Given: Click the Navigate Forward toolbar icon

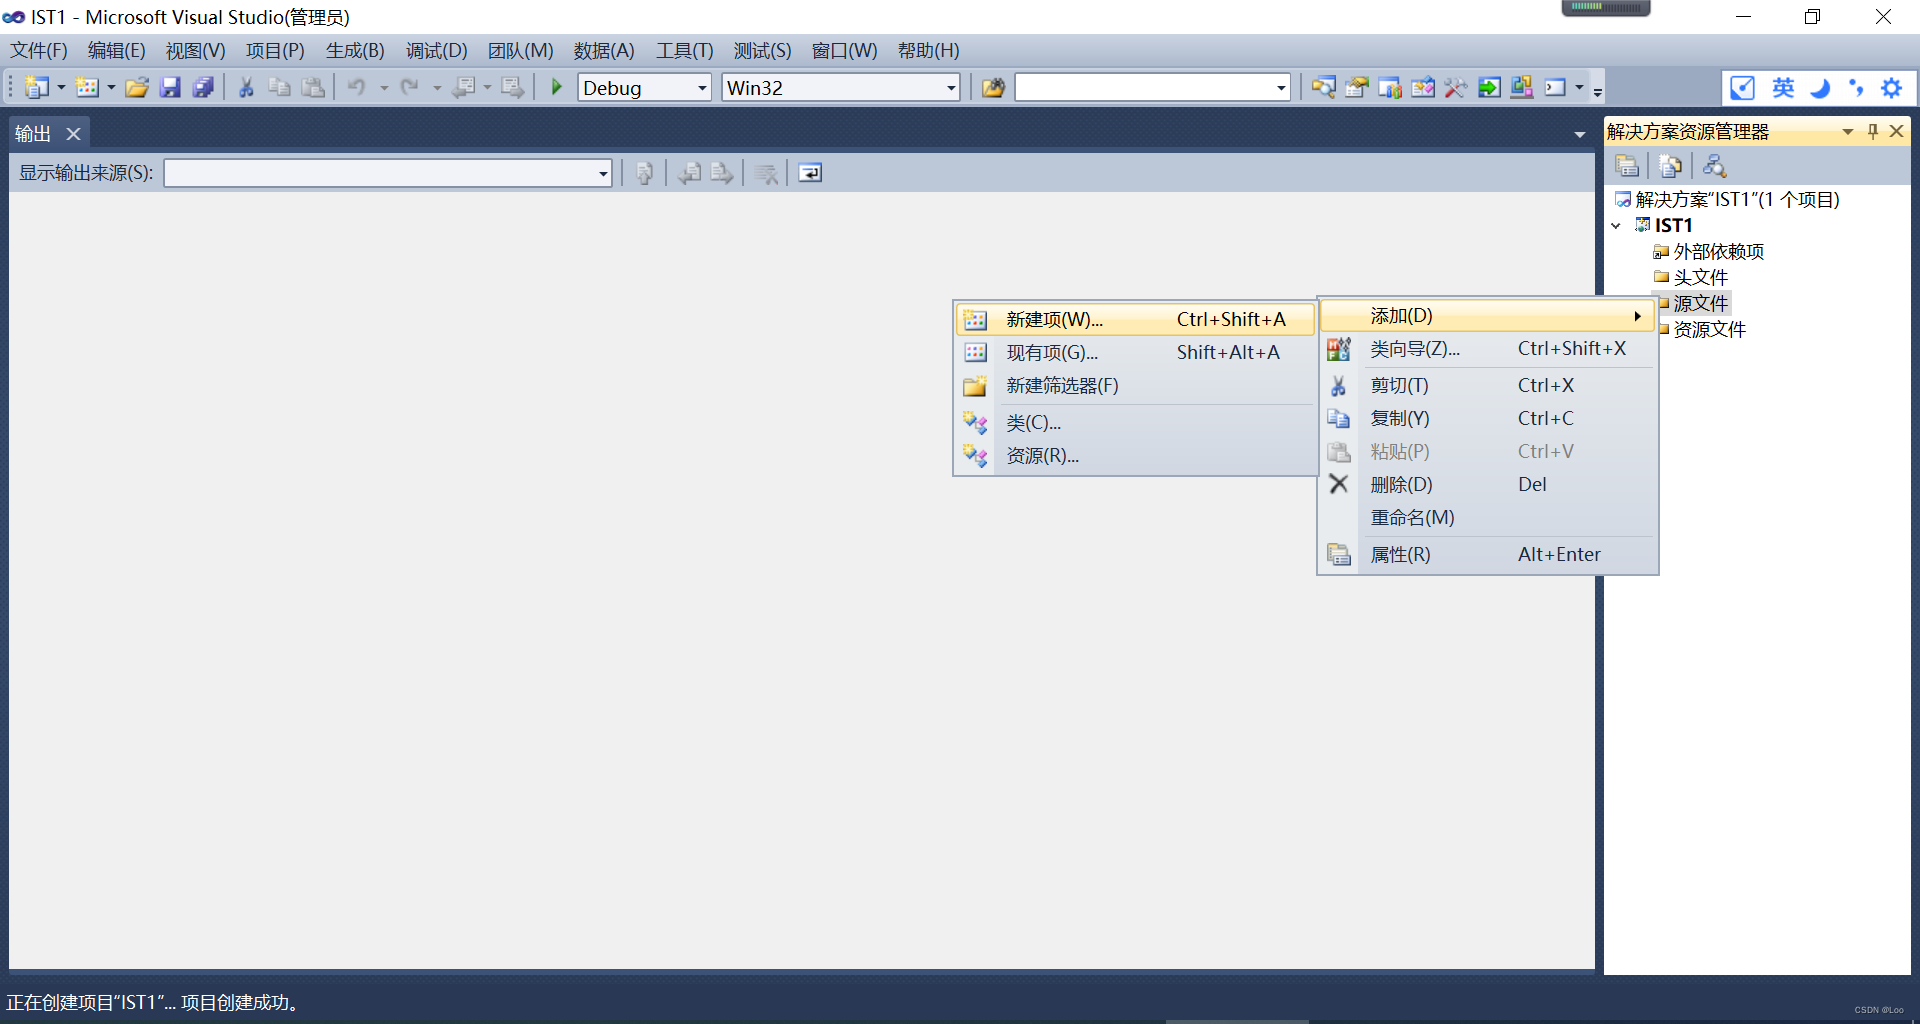Looking at the screenshot, I should coord(512,88).
